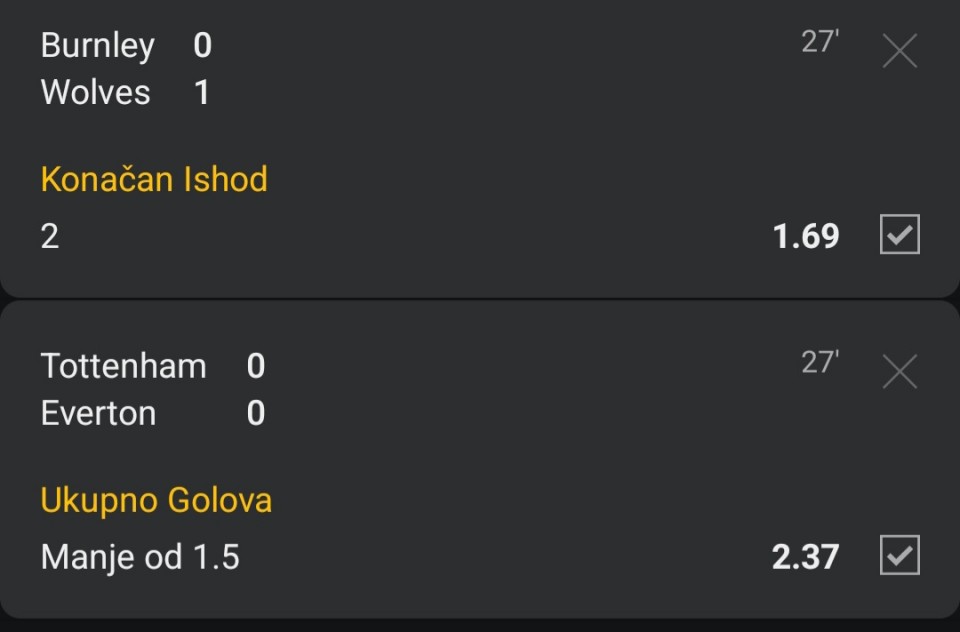Uncheck the 1.69 odds checkbox
Viewport: 960px width, 632px height.
point(899,234)
